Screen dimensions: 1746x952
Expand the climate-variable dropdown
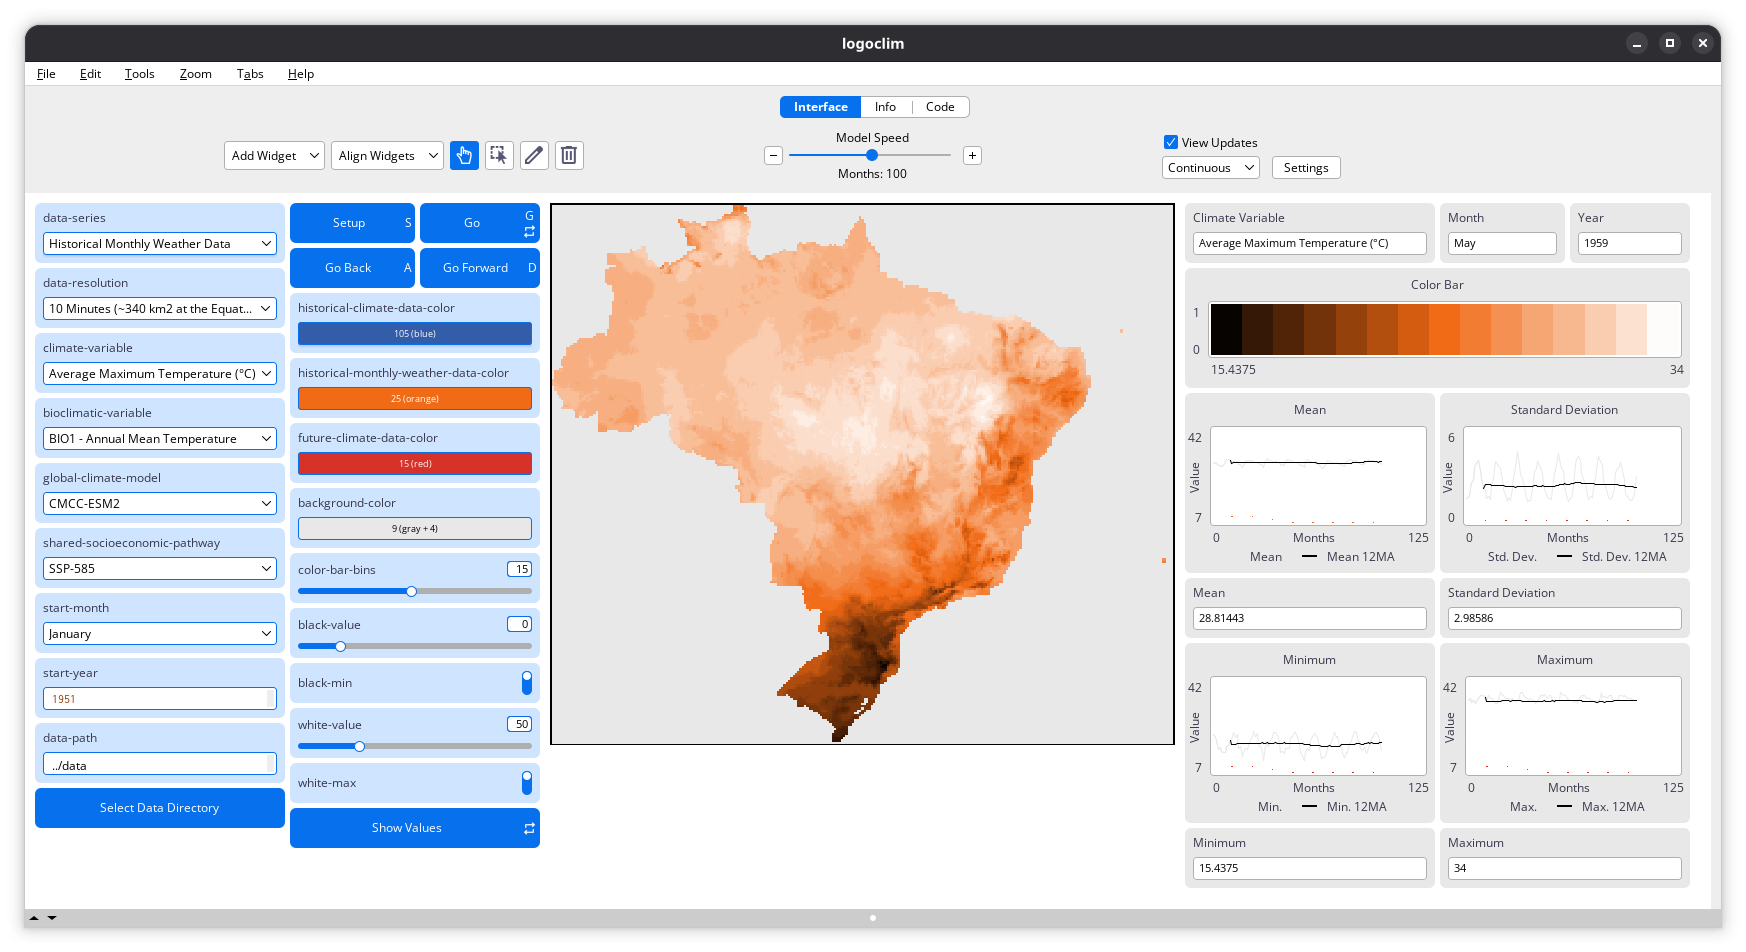tap(160, 374)
